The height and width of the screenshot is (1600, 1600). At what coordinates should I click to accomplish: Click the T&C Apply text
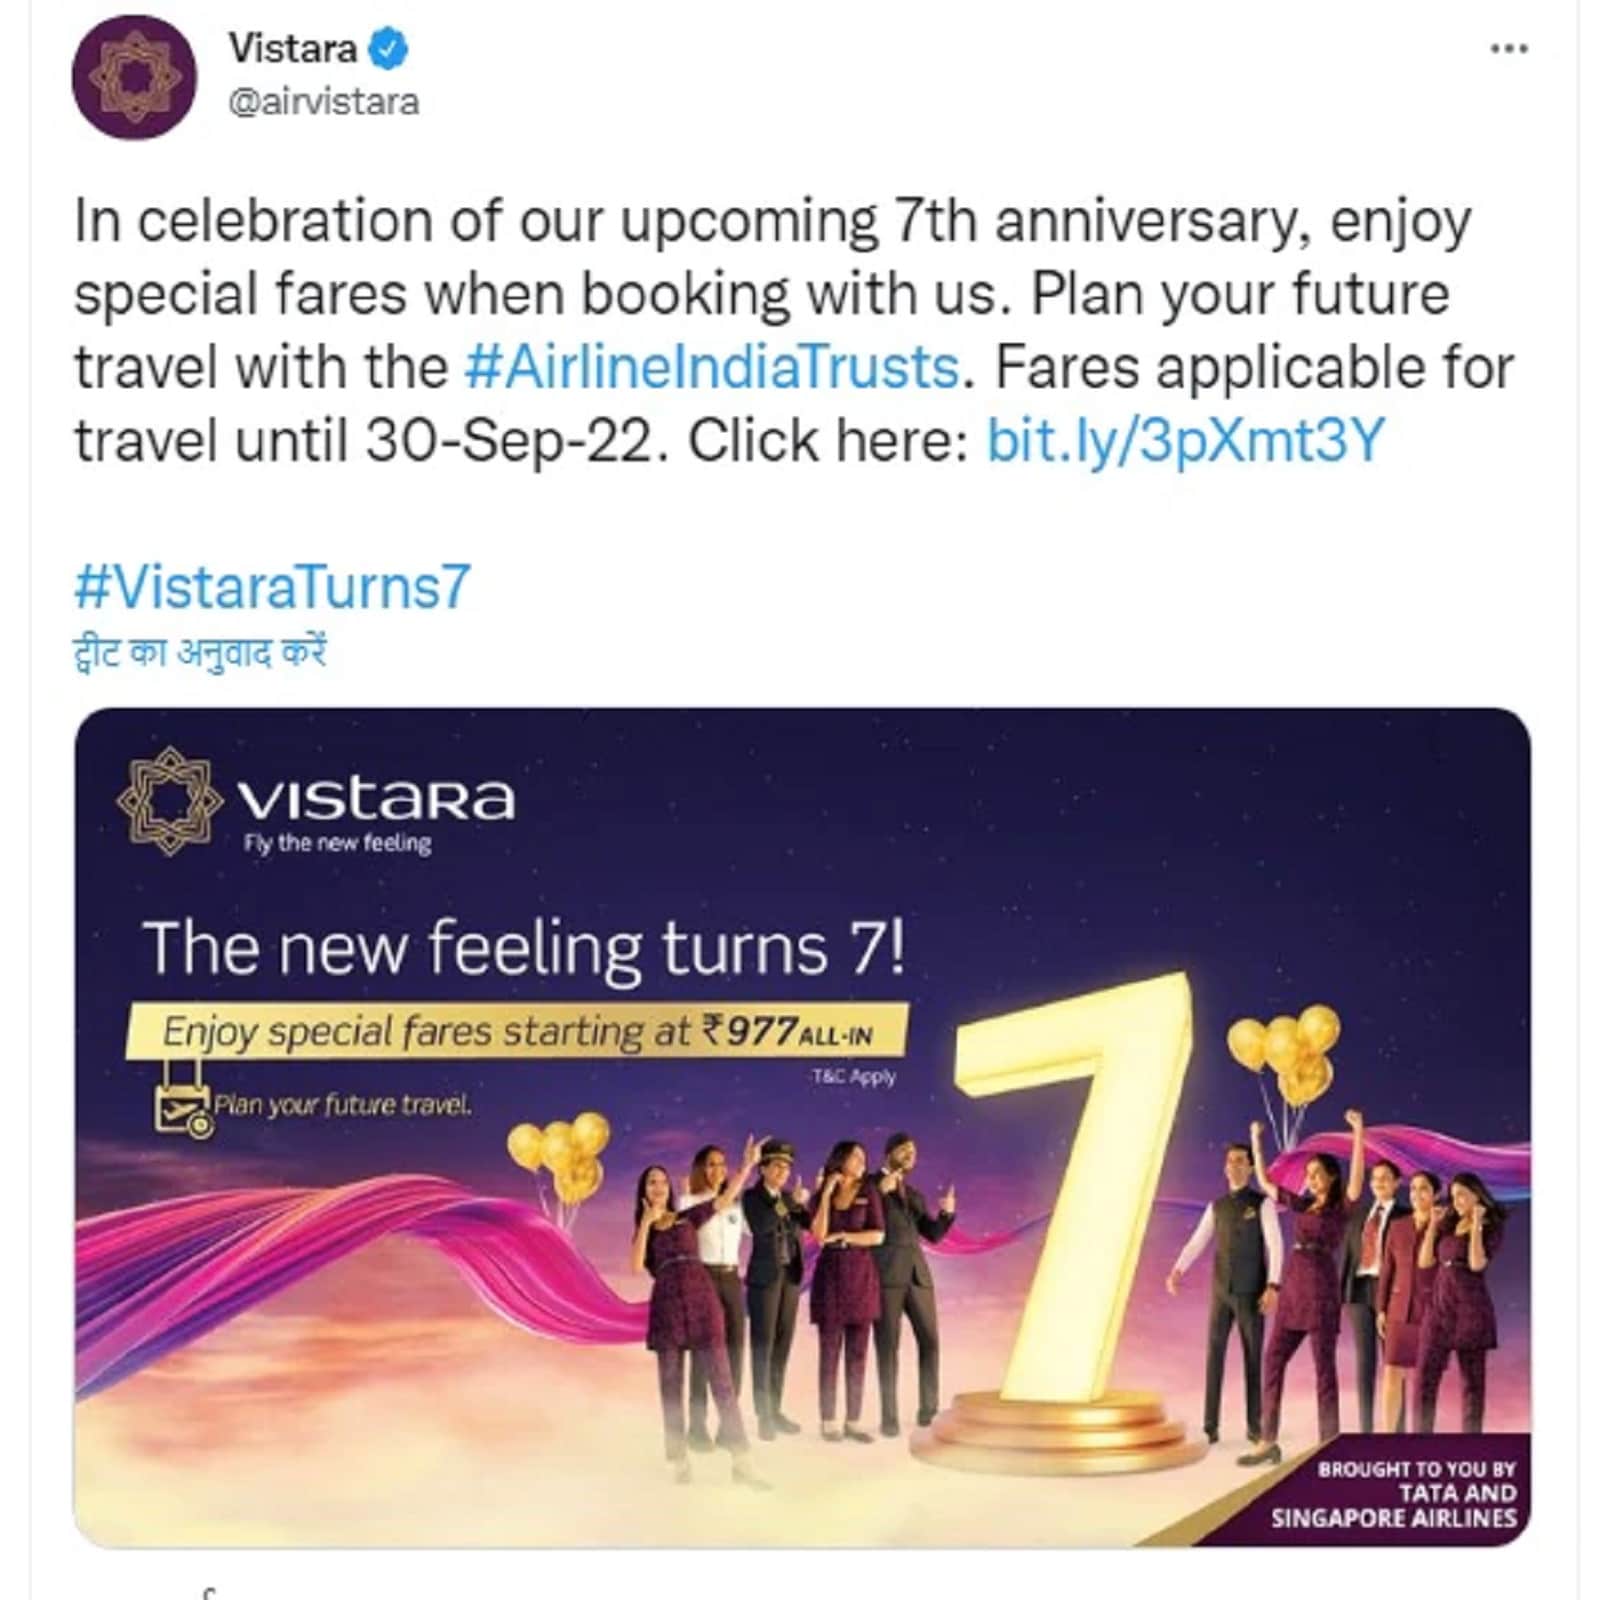tap(854, 1077)
